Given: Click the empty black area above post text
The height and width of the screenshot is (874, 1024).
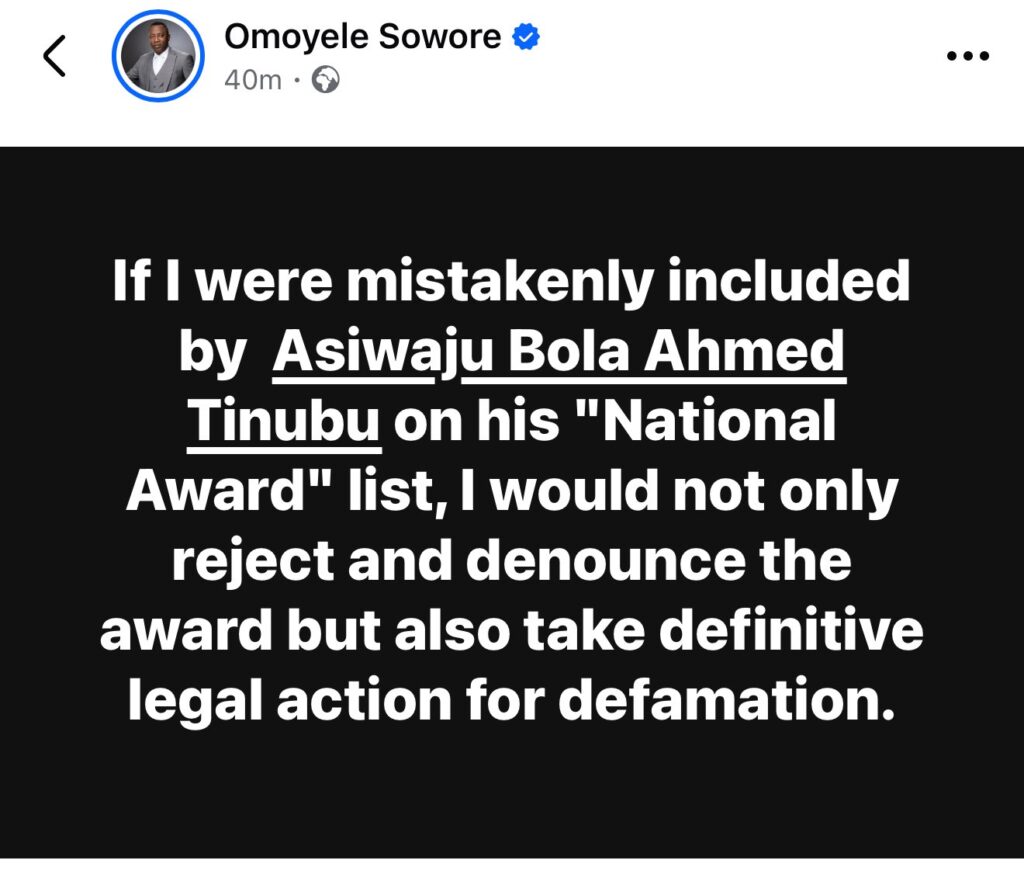Looking at the screenshot, I should pos(512,199).
